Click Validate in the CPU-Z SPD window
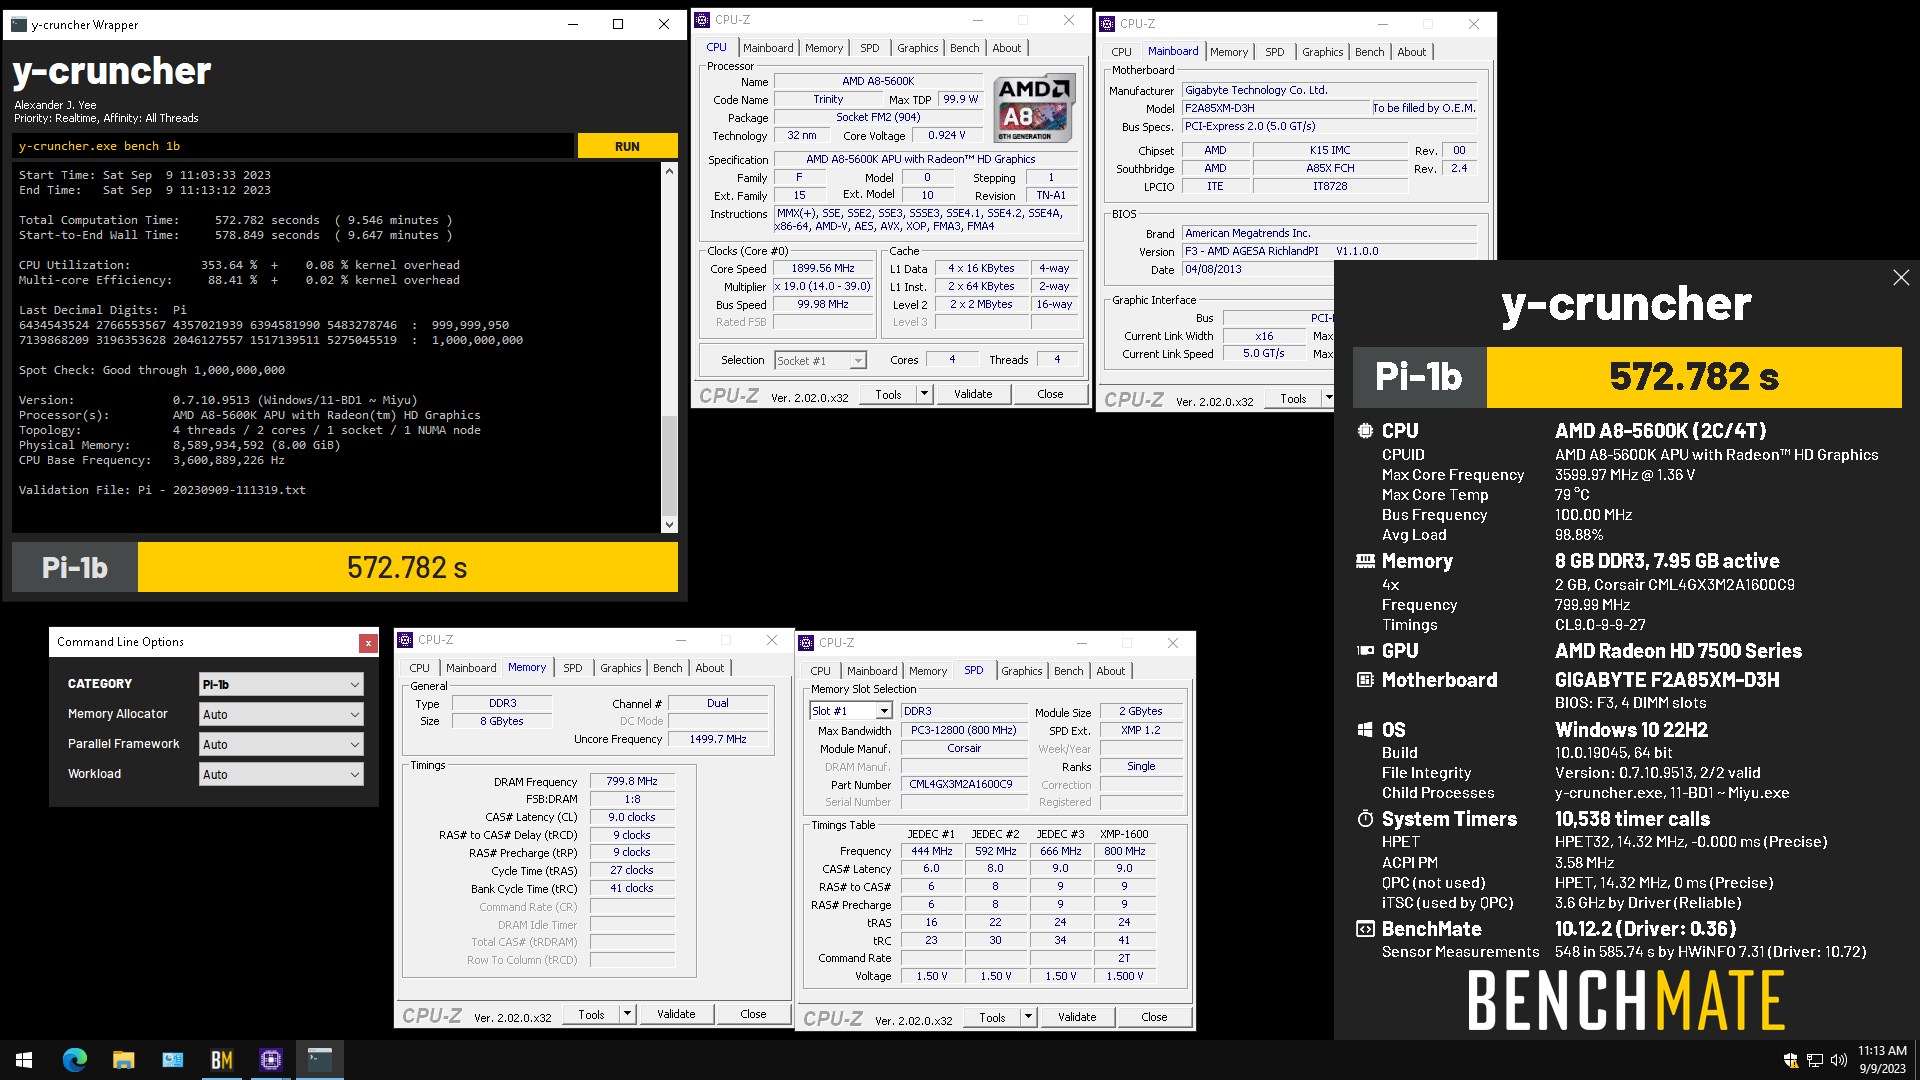 [x=1077, y=1017]
